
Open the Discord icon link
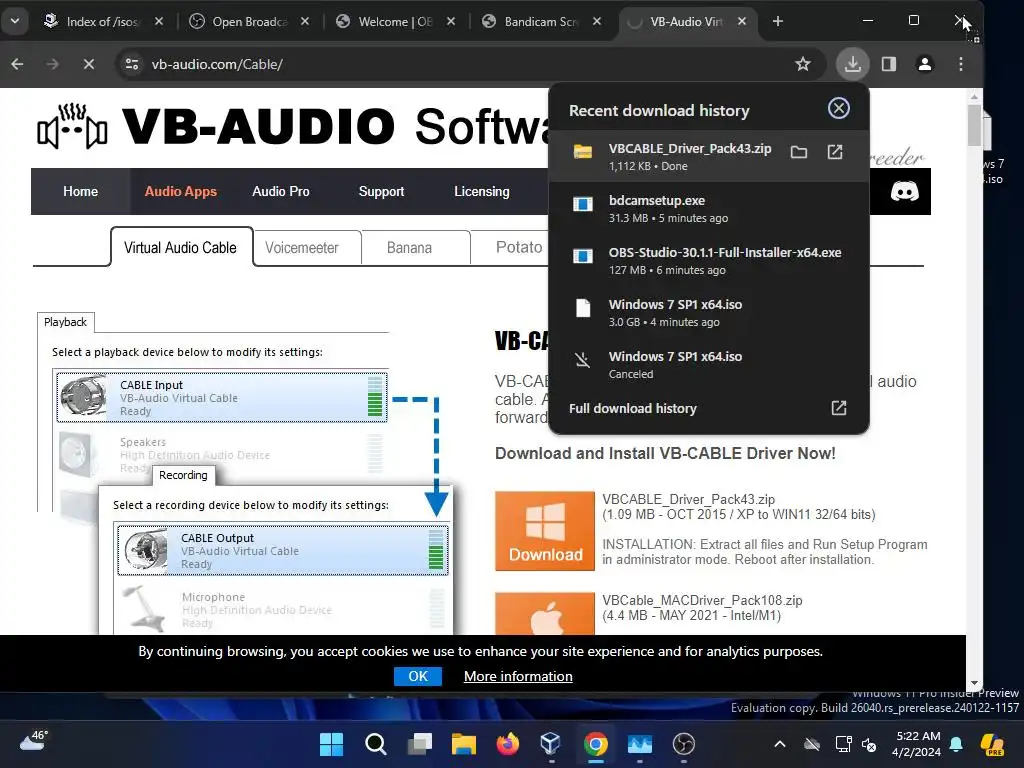tap(904, 191)
